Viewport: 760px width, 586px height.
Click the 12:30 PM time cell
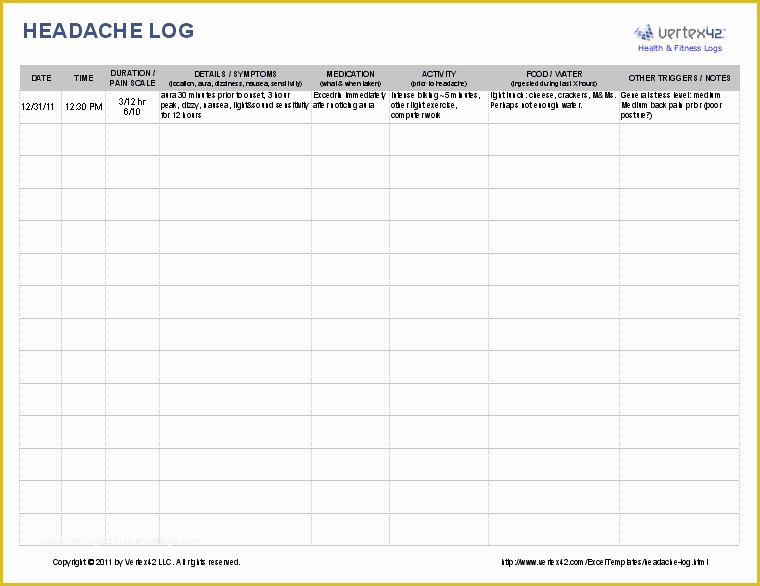pos(83,107)
